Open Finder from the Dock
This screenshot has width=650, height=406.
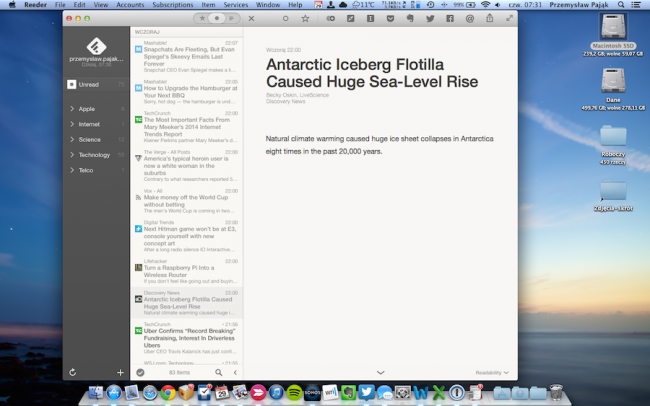click(x=96, y=392)
